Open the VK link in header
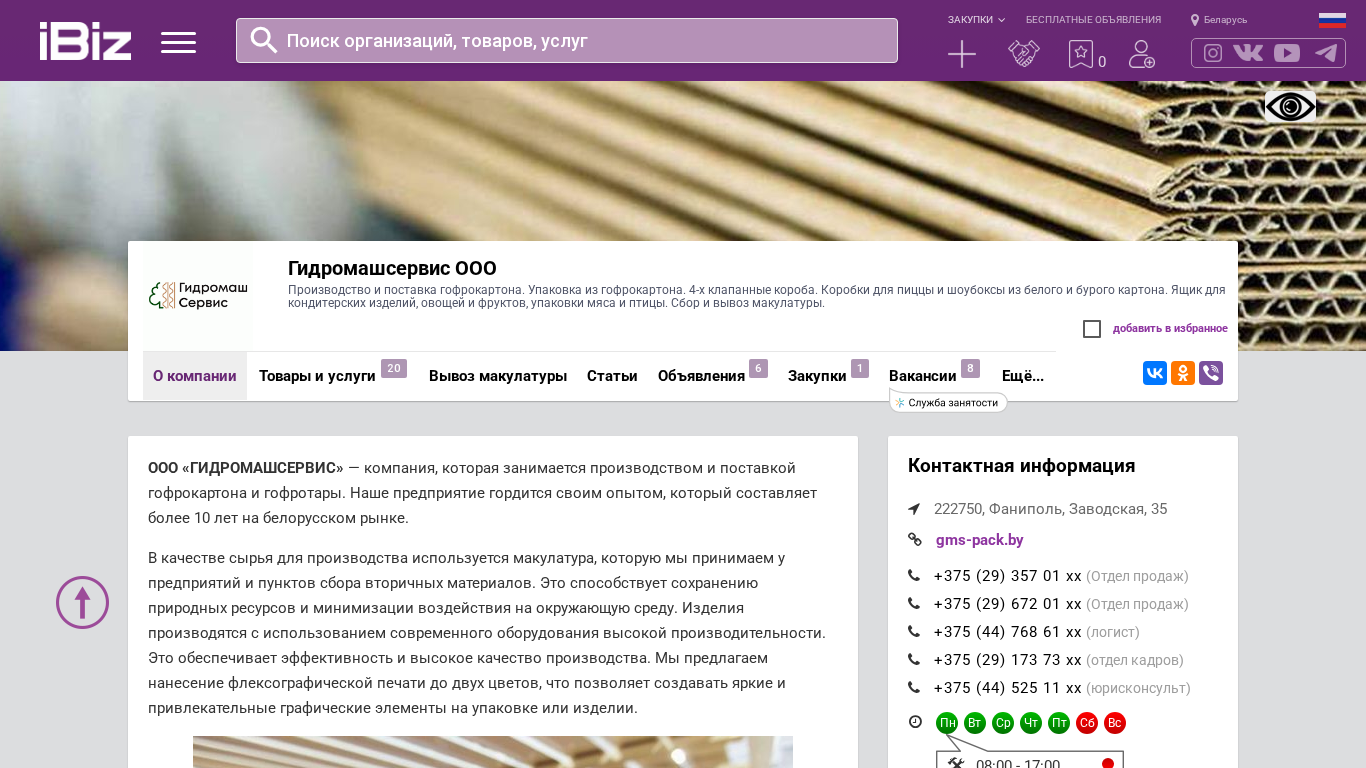This screenshot has width=1366, height=768. pyautogui.click(x=1248, y=53)
